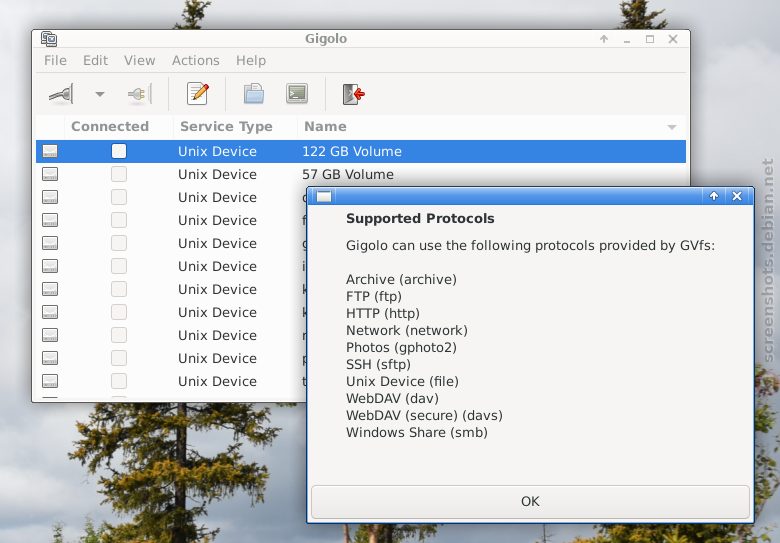Click drive icon of 57 GB Volume row
Screen dimensions: 780x543
50,174
